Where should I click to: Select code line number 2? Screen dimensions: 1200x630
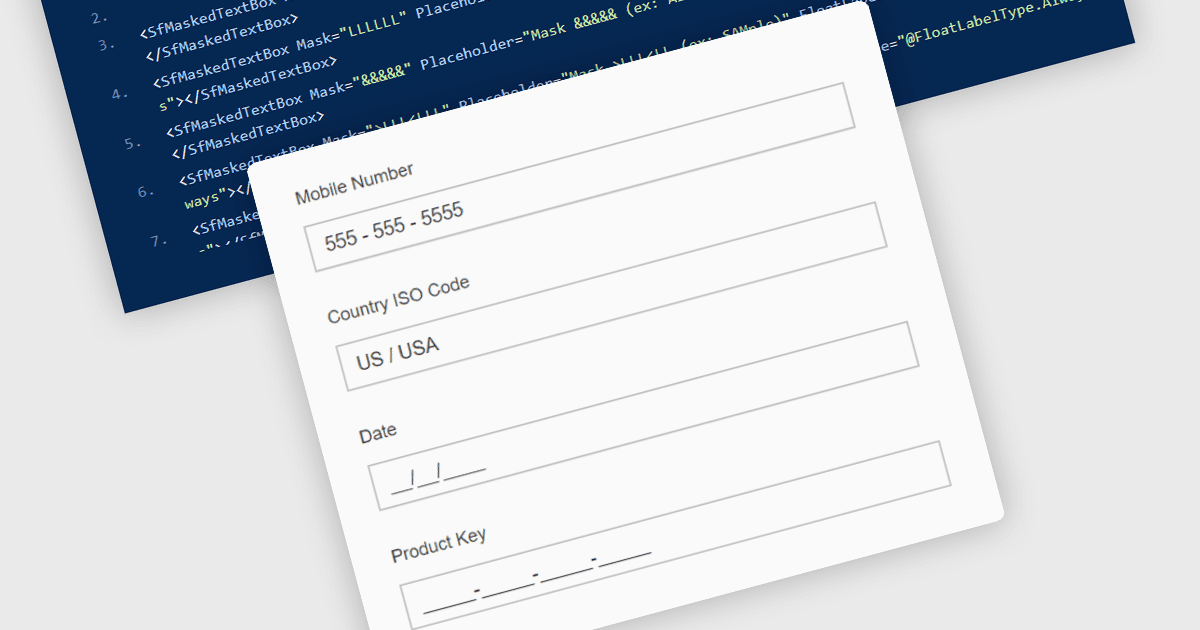(100, 18)
